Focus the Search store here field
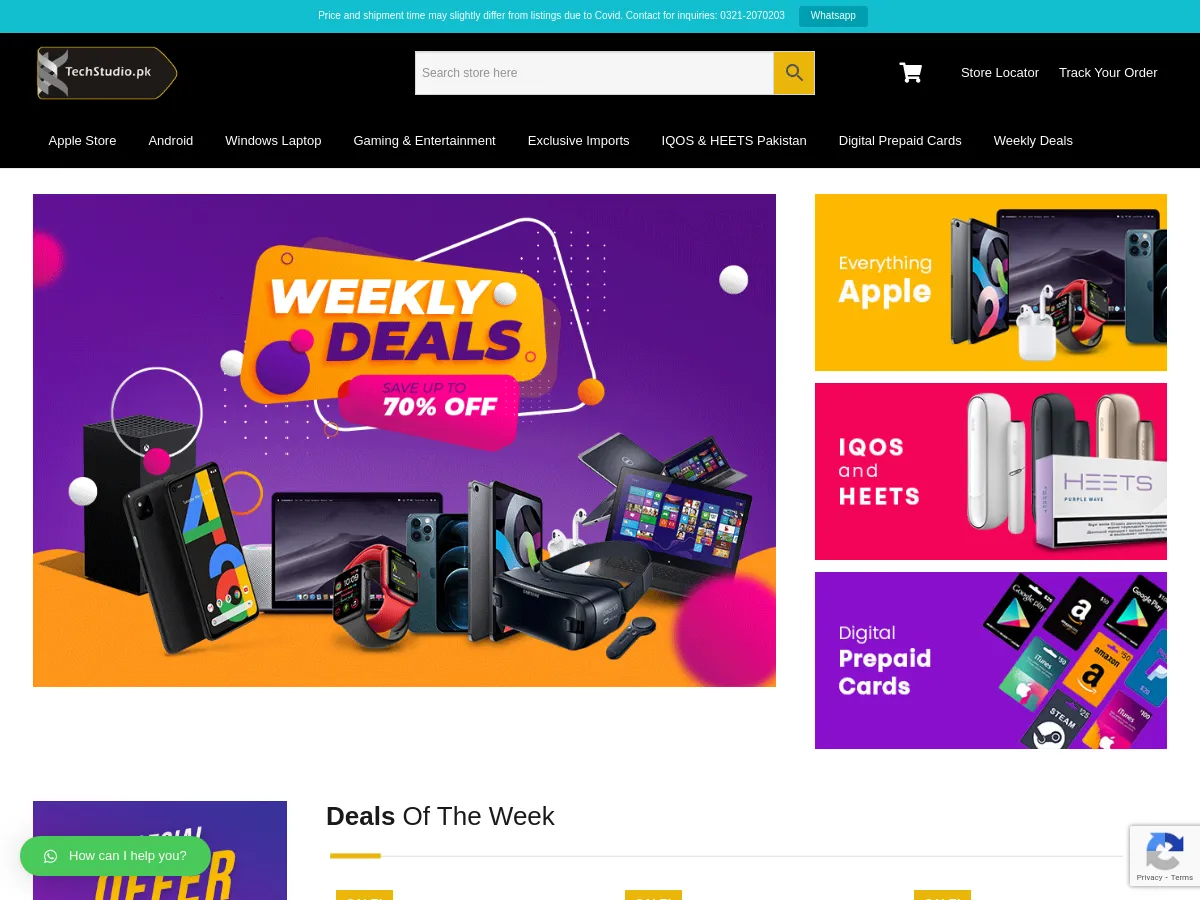This screenshot has height=900, width=1200. click(595, 73)
